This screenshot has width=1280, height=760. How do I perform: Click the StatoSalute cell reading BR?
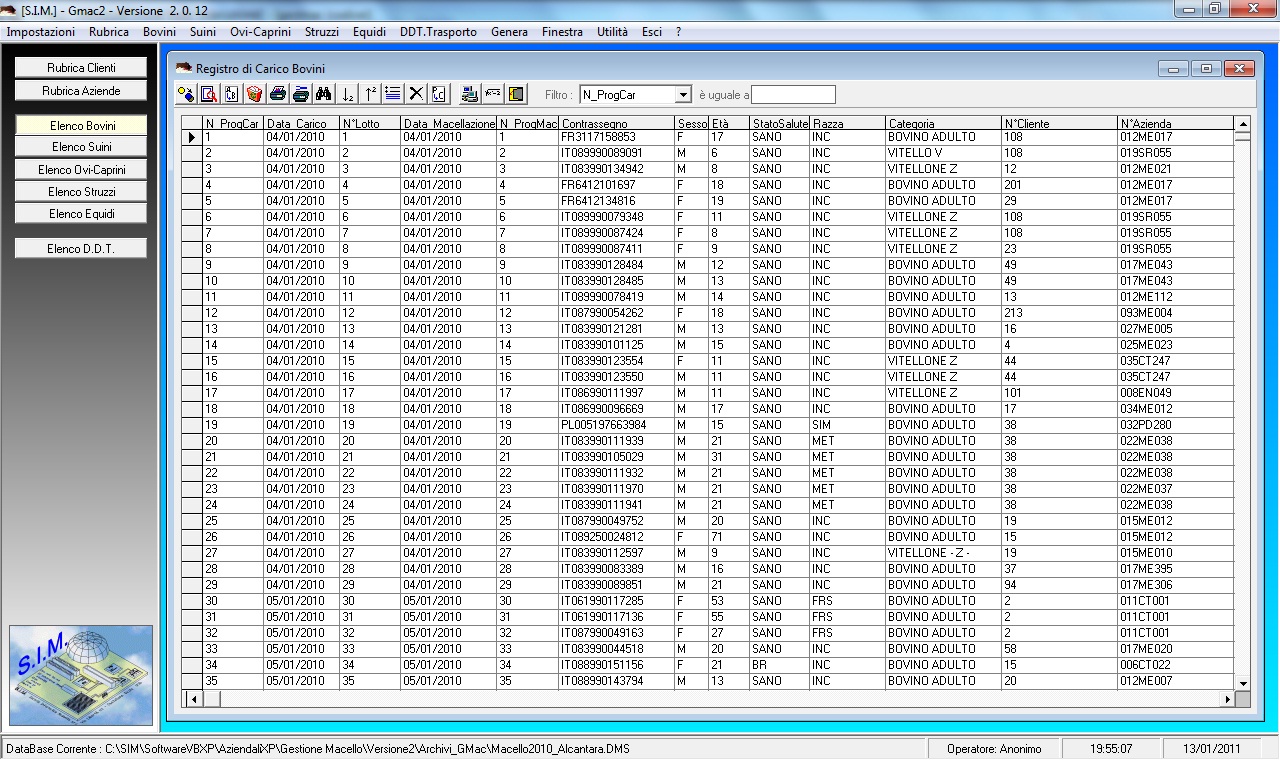pos(779,665)
